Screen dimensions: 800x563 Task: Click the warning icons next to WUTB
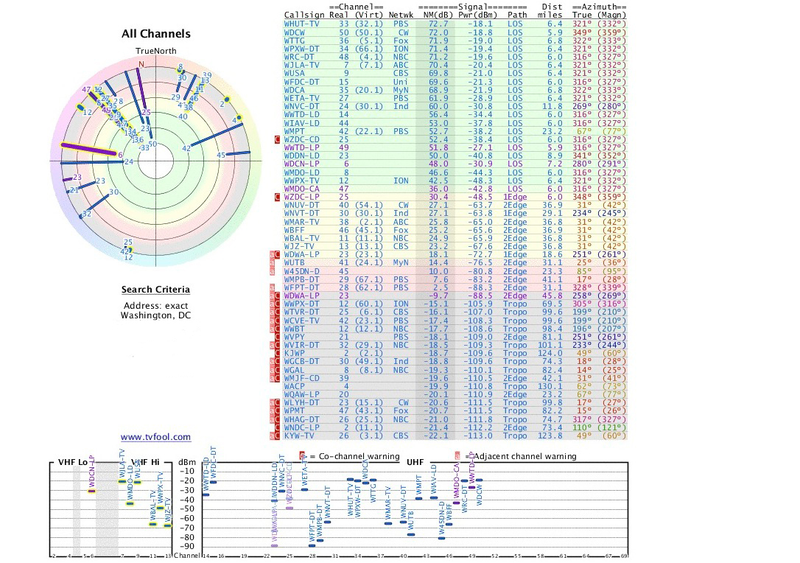click(274, 262)
